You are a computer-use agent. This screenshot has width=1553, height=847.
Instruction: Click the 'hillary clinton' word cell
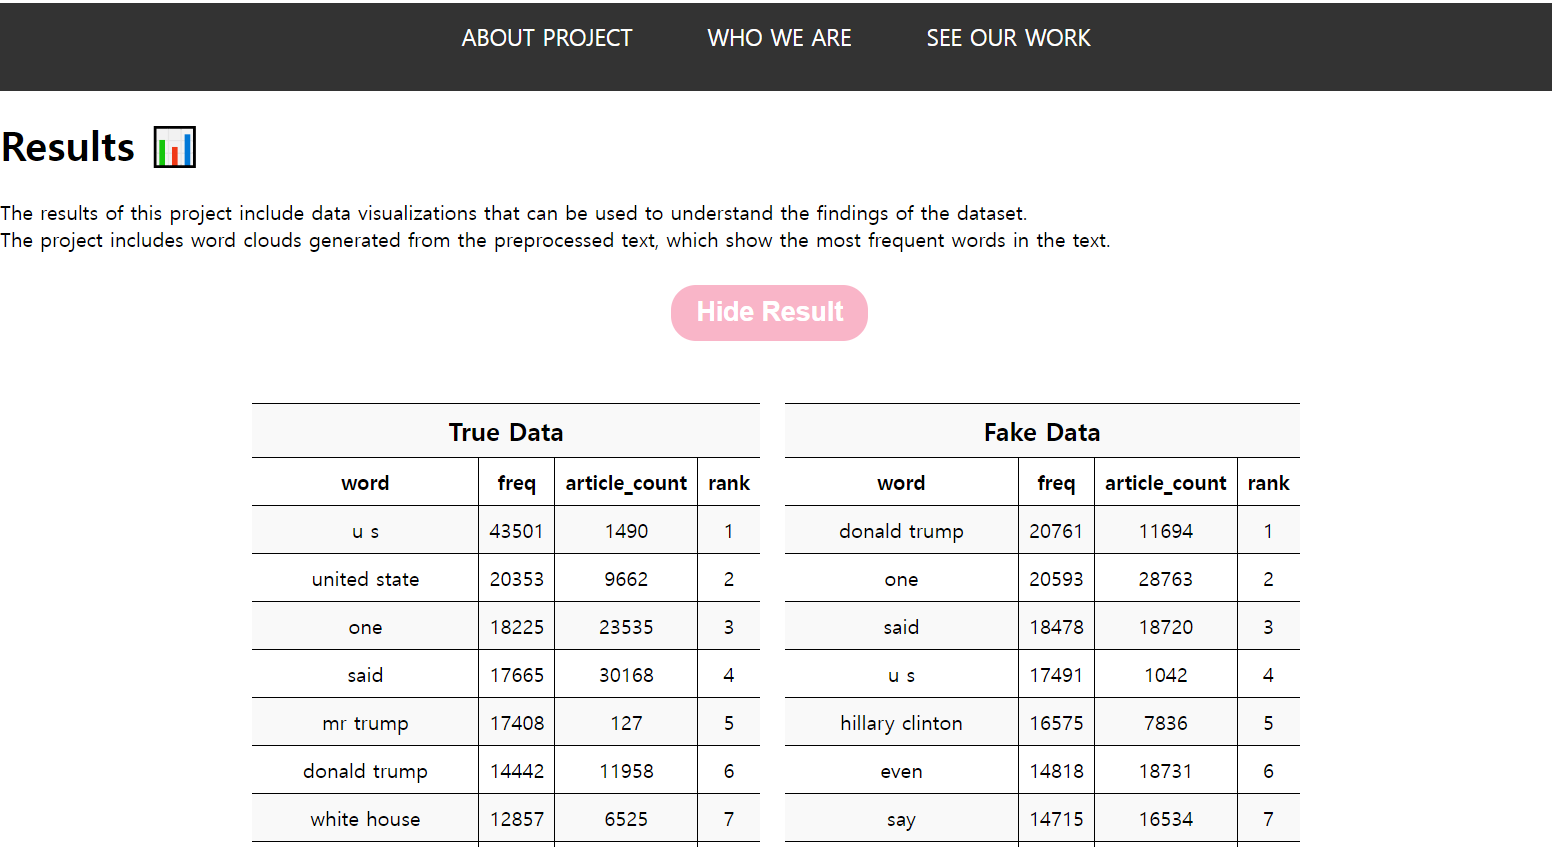tap(901, 723)
